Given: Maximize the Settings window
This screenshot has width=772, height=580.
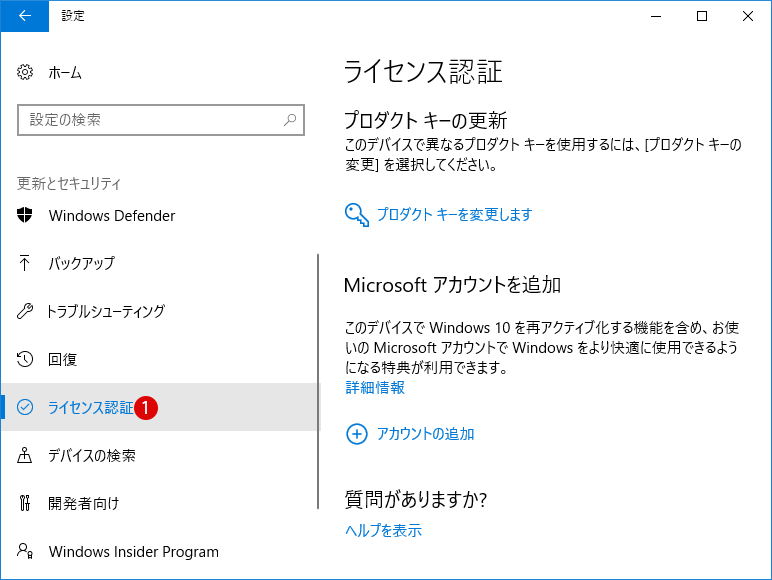Looking at the screenshot, I should pyautogui.click(x=702, y=16).
